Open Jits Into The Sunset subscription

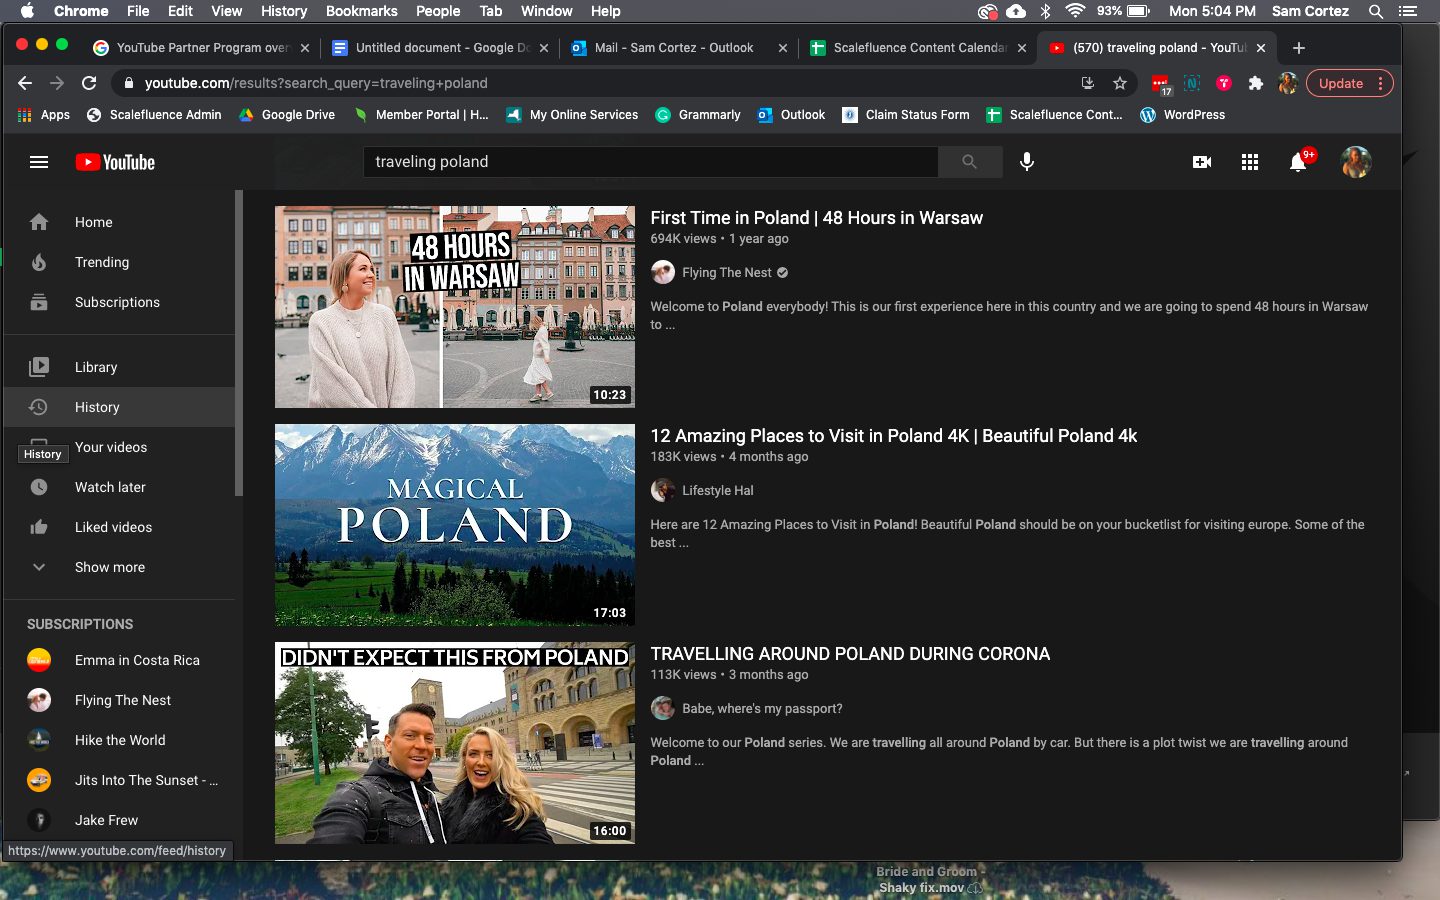tap(120, 780)
